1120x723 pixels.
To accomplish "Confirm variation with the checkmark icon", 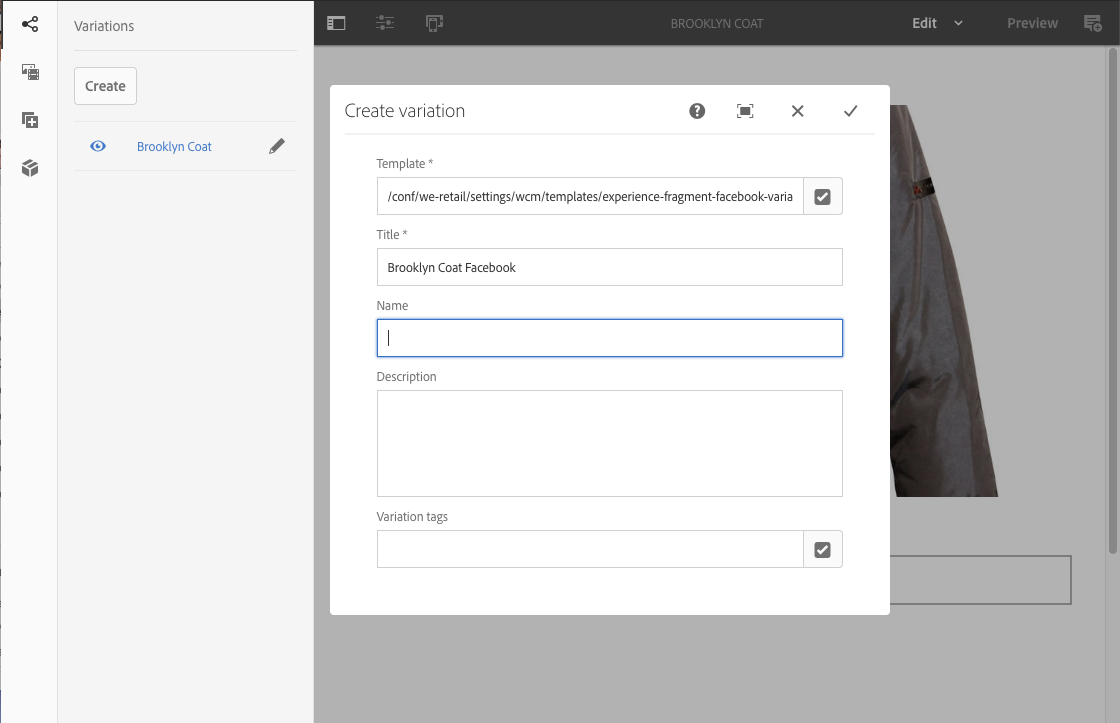I will 850,111.
